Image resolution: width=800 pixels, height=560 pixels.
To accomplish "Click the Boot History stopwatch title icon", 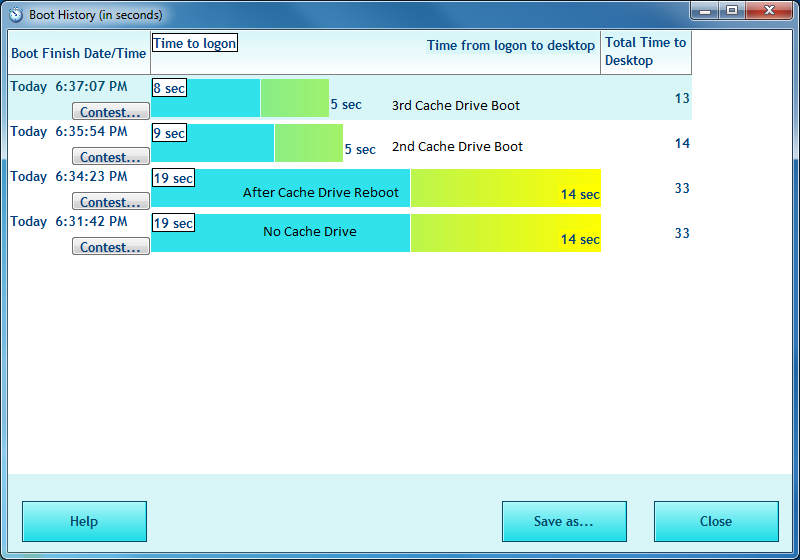I will point(16,15).
